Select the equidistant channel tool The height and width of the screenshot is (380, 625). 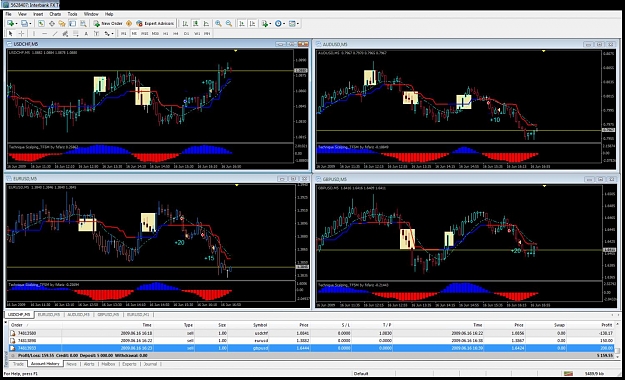click(x=65, y=34)
